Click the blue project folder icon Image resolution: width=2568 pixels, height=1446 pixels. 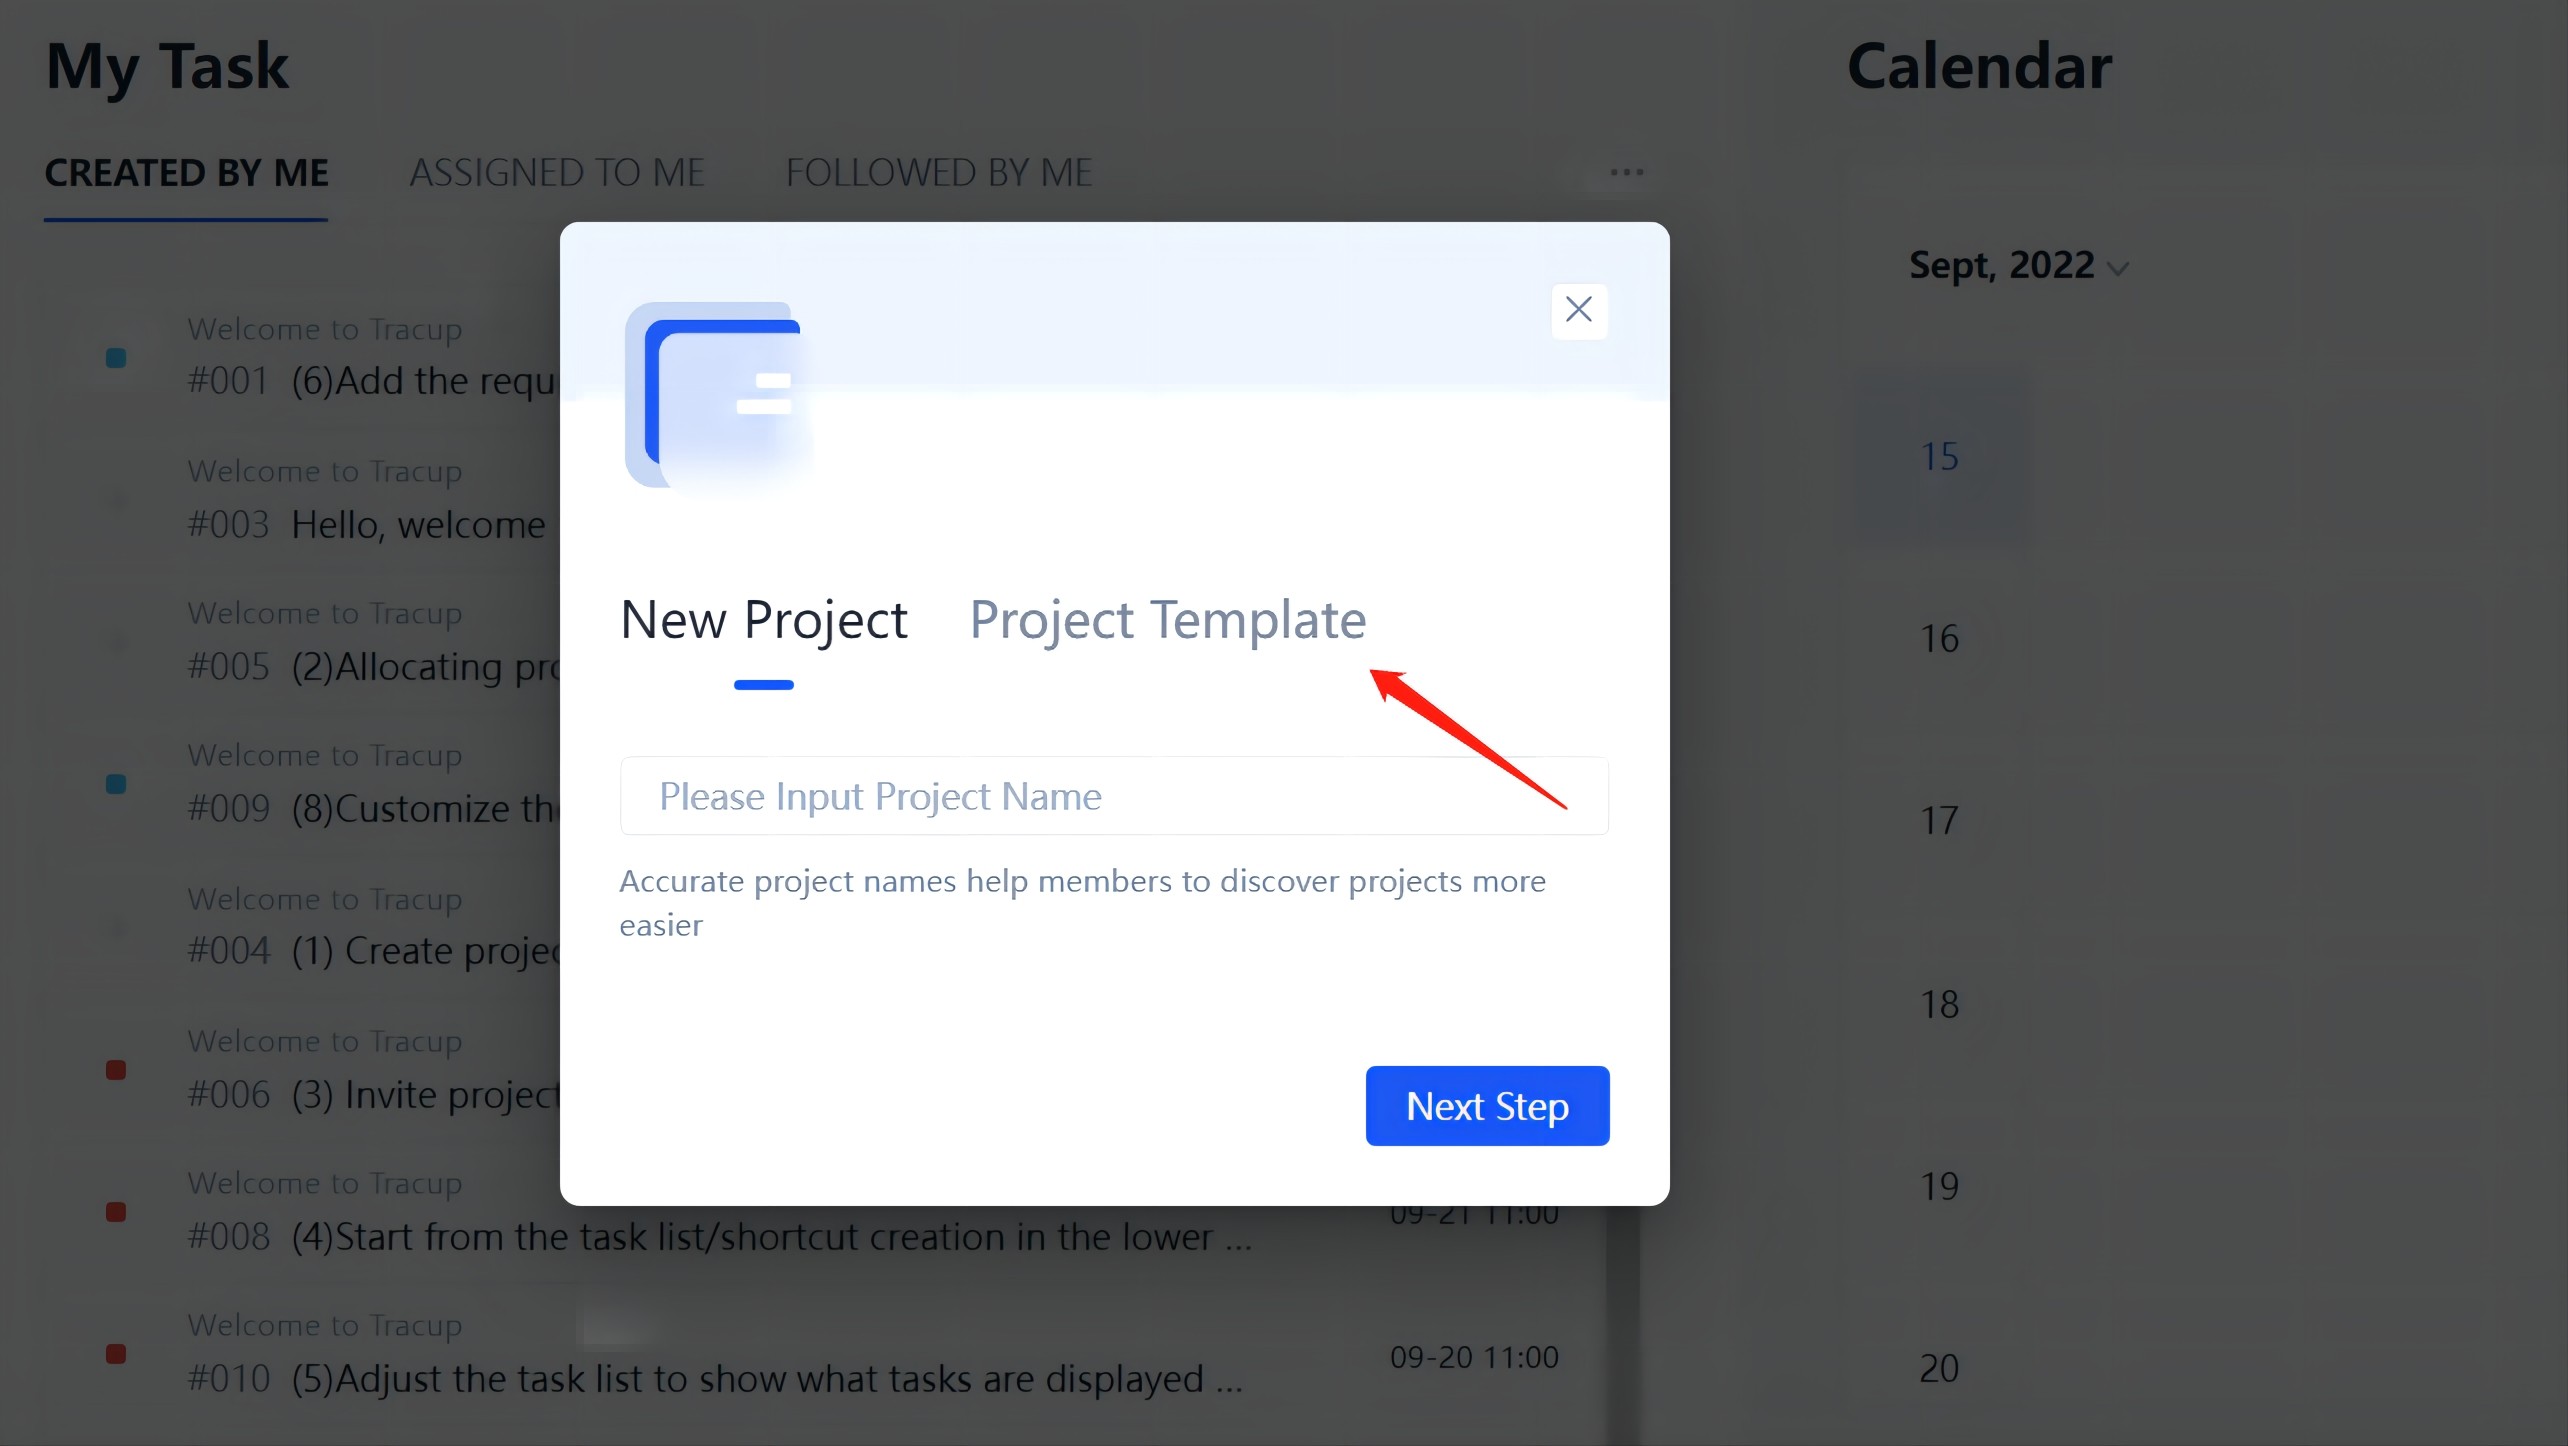[718, 396]
